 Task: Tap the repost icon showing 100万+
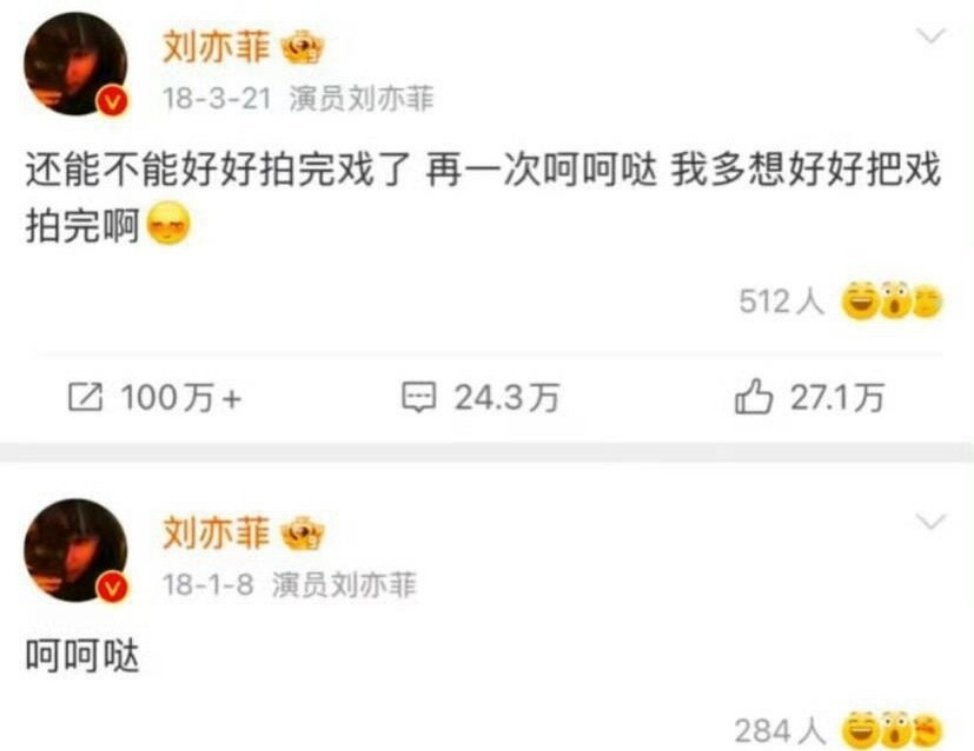pos(85,398)
